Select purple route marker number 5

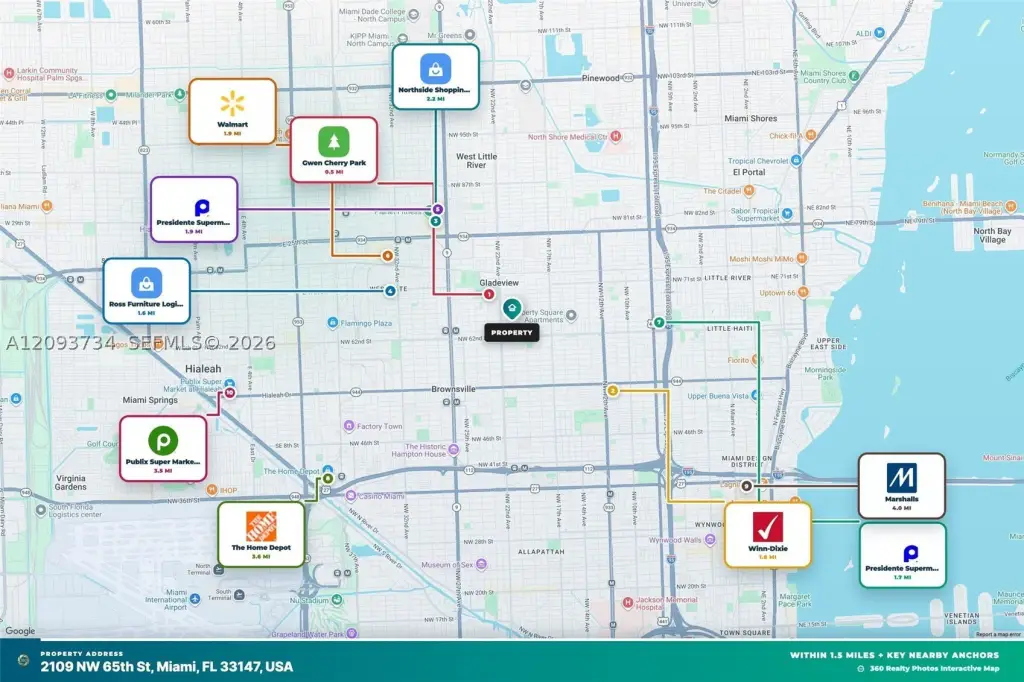click(438, 209)
